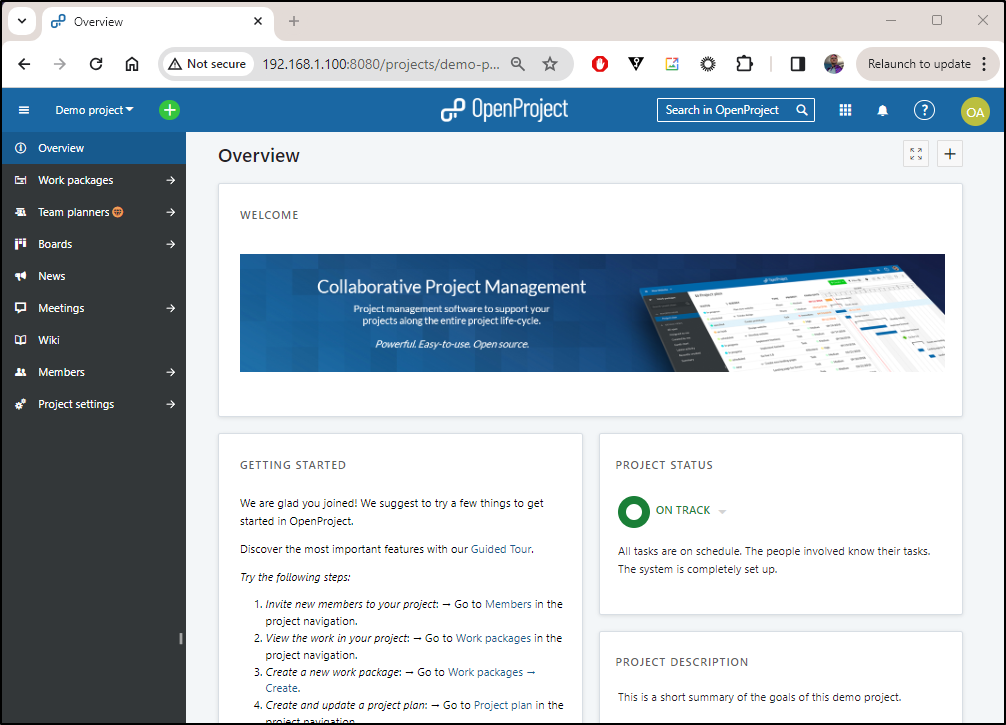The height and width of the screenshot is (725, 1006).
Task: Click the green ON TRACK status circle
Action: [x=633, y=512]
